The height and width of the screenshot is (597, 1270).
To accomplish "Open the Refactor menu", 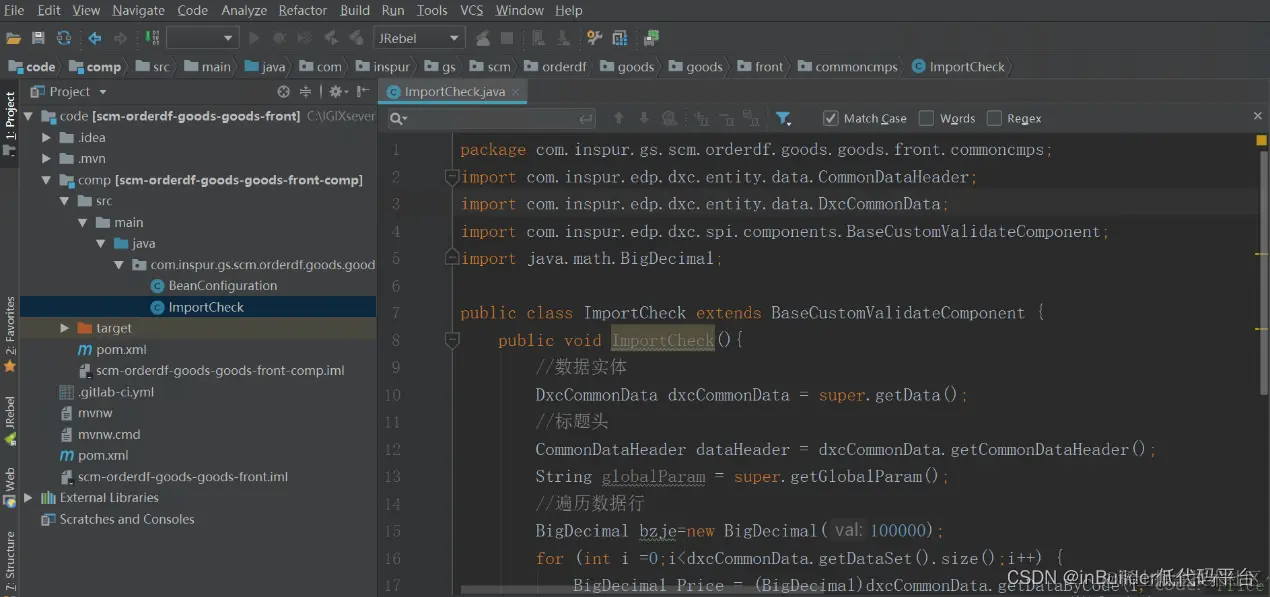I will pos(303,10).
